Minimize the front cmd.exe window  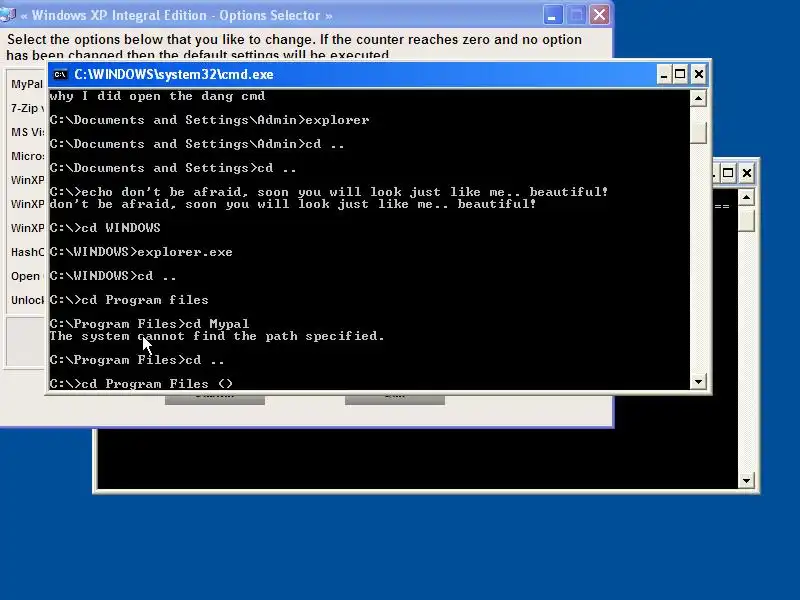tap(663, 74)
